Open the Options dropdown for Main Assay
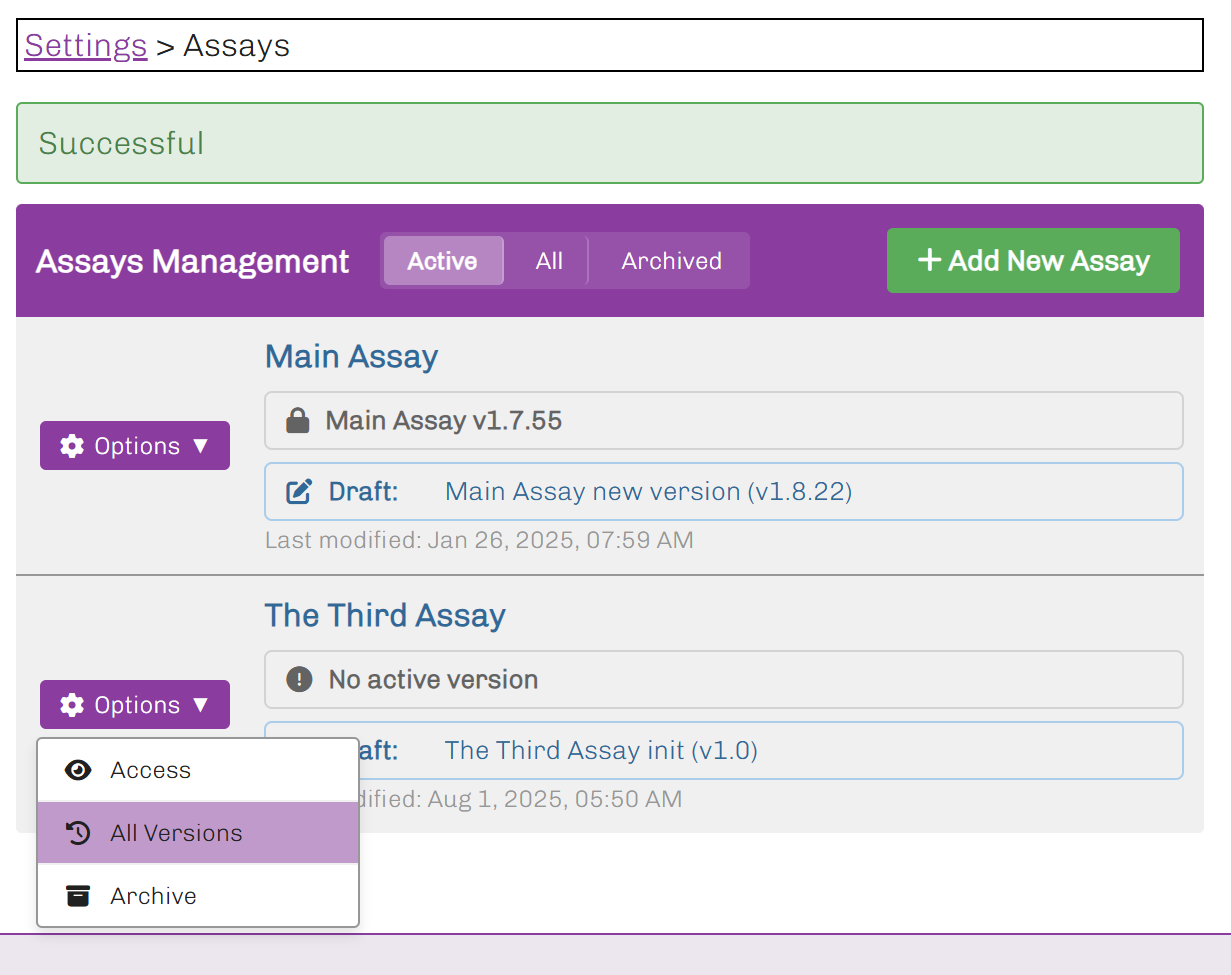Image resolution: width=1231 pixels, height=975 pixels. click(x=135, y=446)
